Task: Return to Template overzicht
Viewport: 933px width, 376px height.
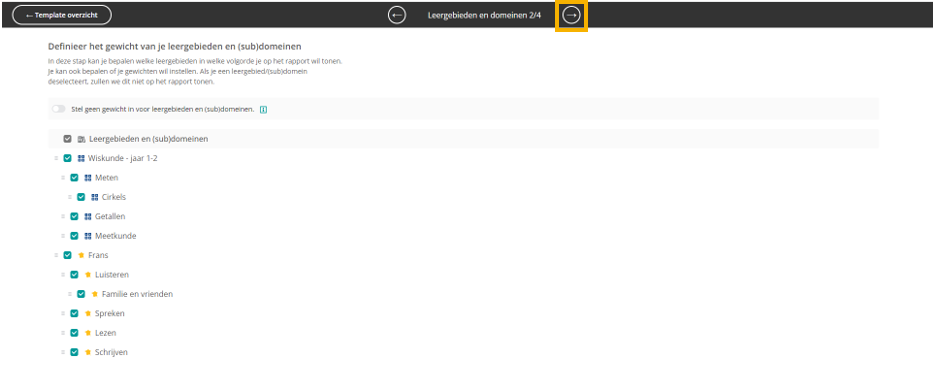Action: (x=62, y=15)
